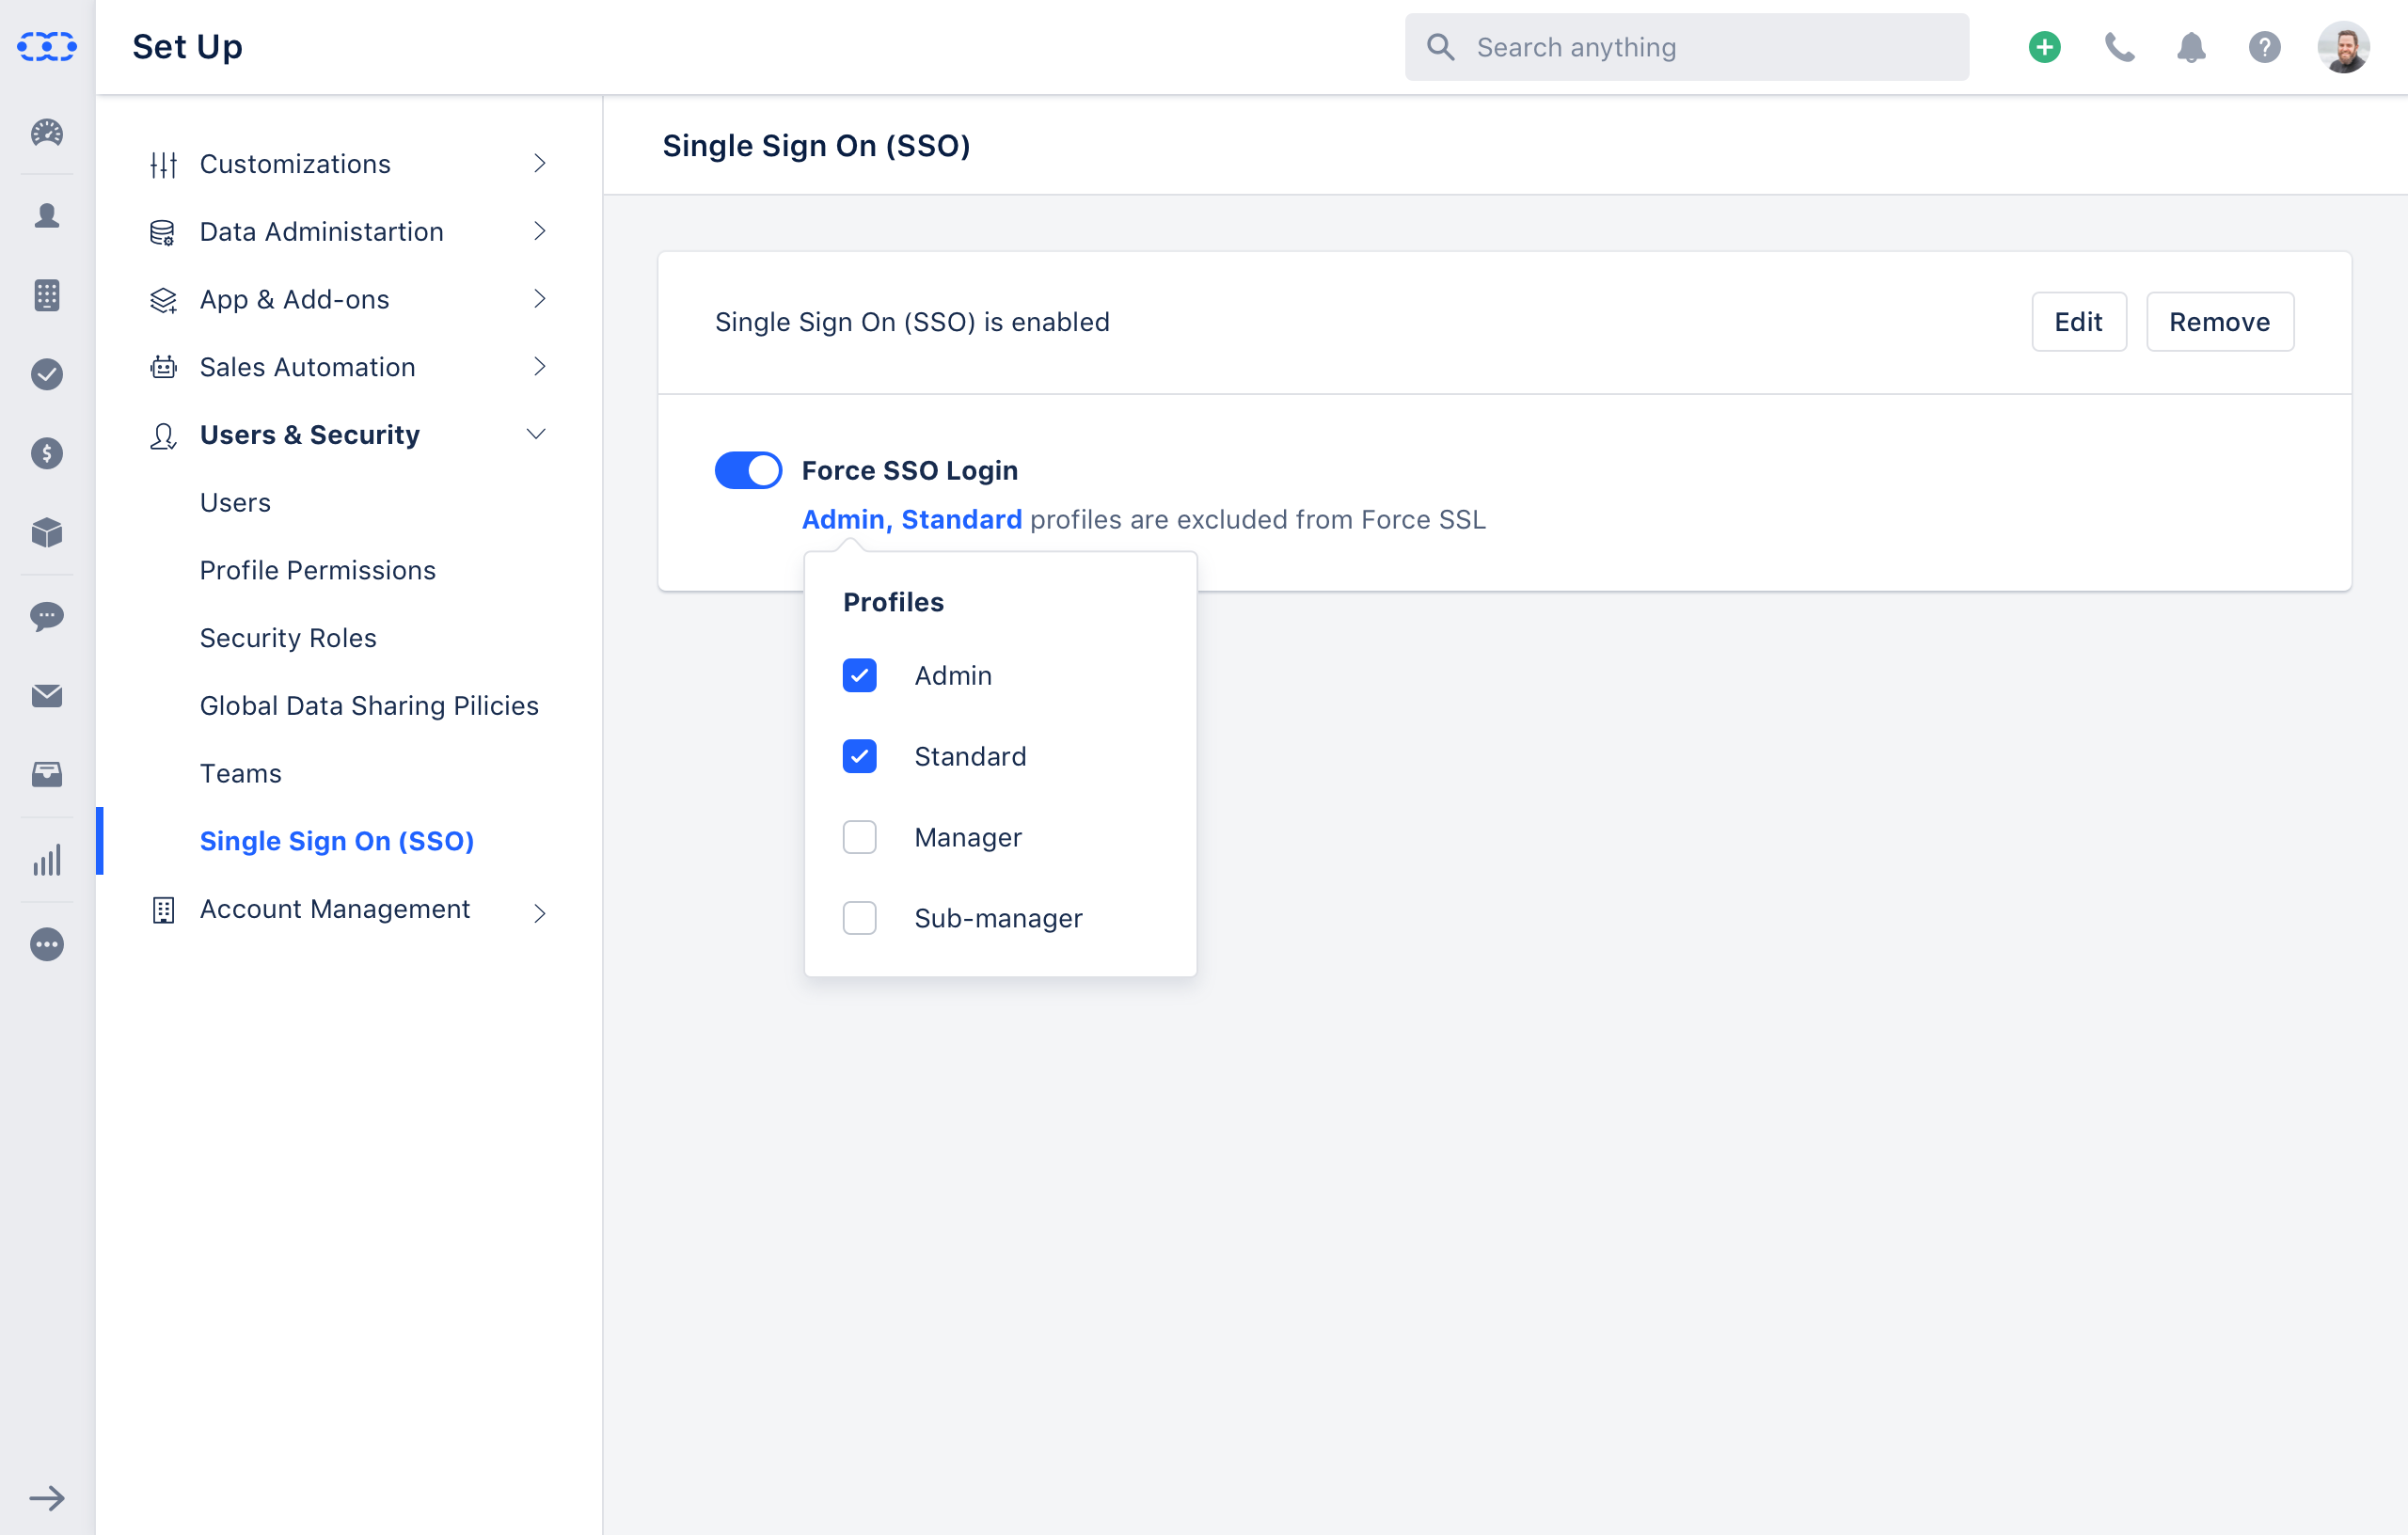Open the products cube icon in sidebar
The width and height of the screenshot is (2408, 1535).
(x=47, y=532)
